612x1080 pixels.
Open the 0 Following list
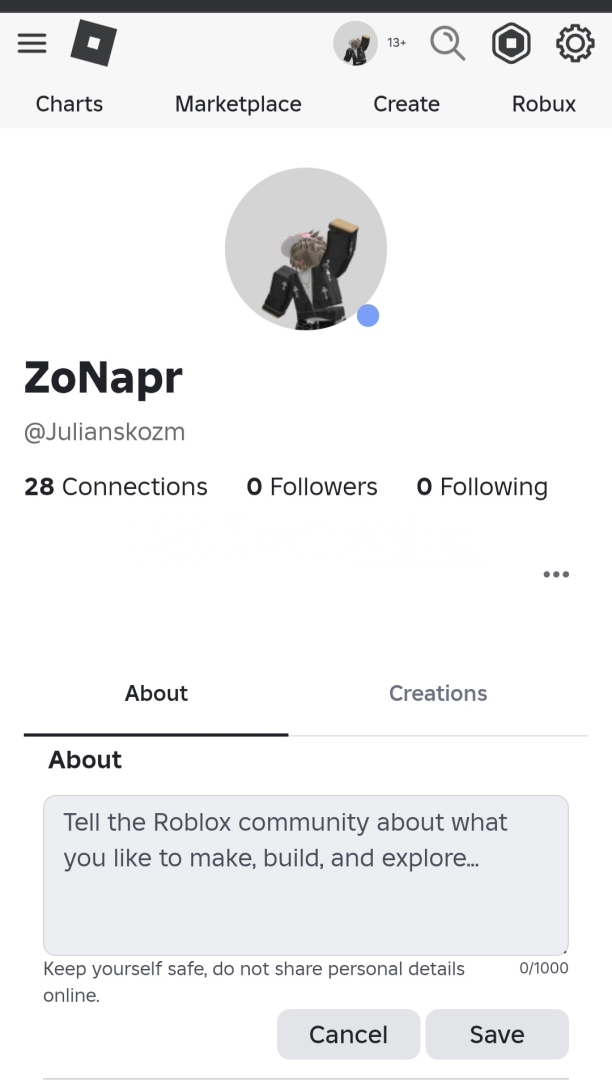(x=482, y=487)
